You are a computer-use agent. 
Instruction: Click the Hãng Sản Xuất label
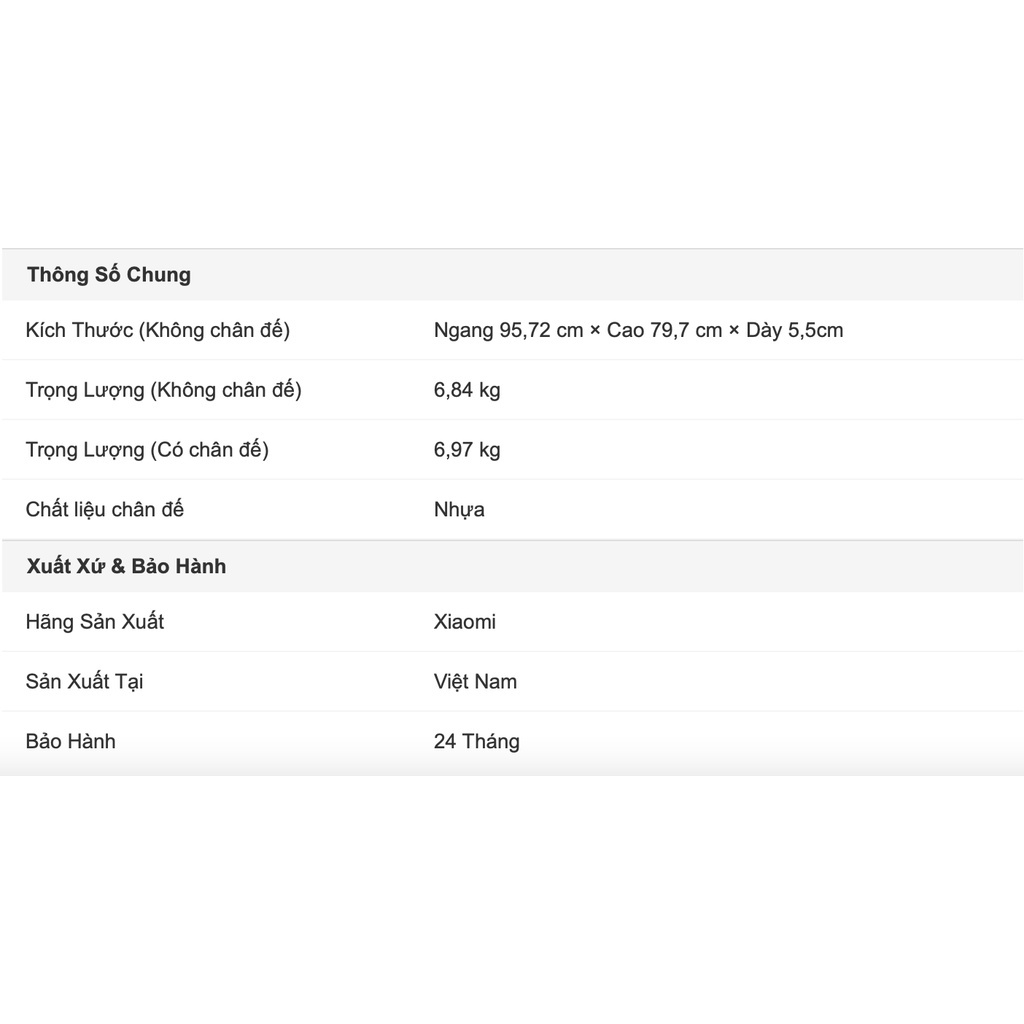pos(95,622)
